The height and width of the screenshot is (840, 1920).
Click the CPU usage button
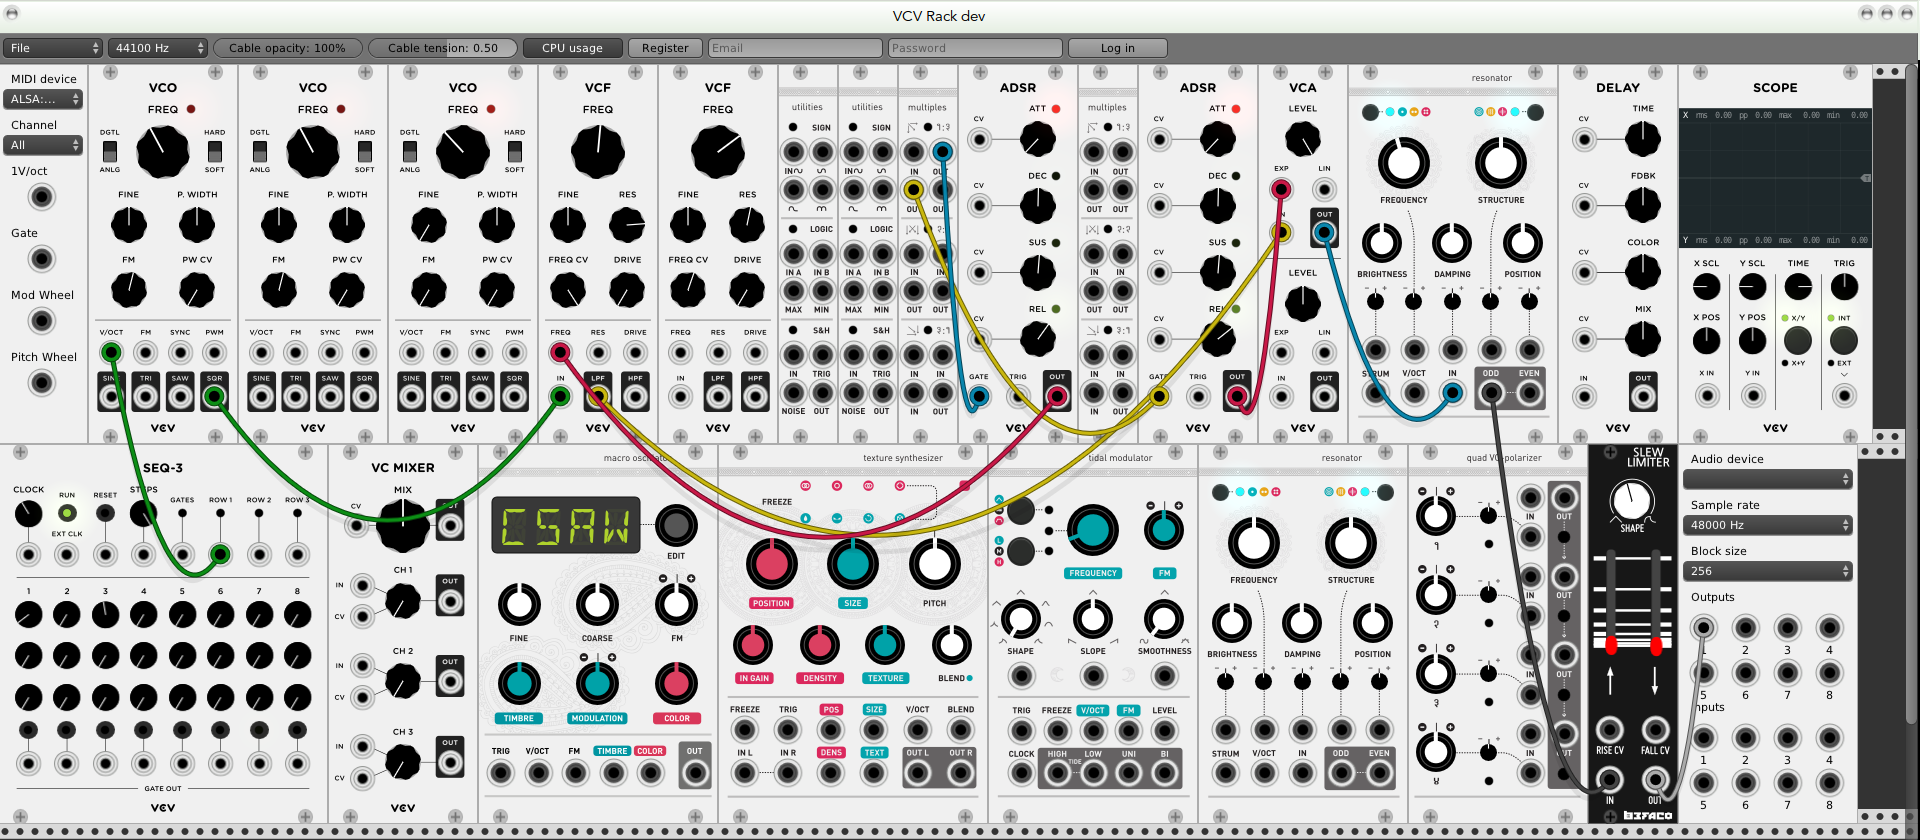tap(572, 48)
